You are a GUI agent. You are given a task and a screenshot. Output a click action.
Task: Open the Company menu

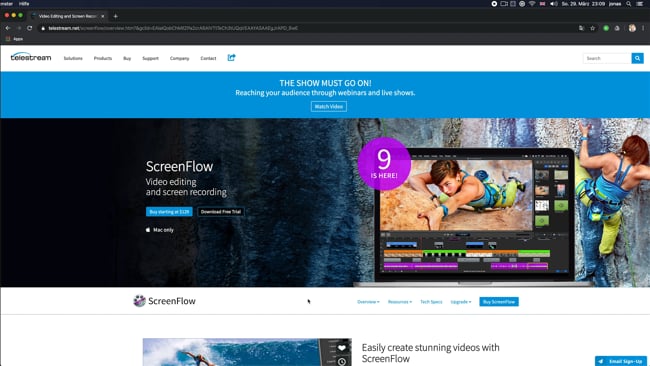(x=179, y=58)
